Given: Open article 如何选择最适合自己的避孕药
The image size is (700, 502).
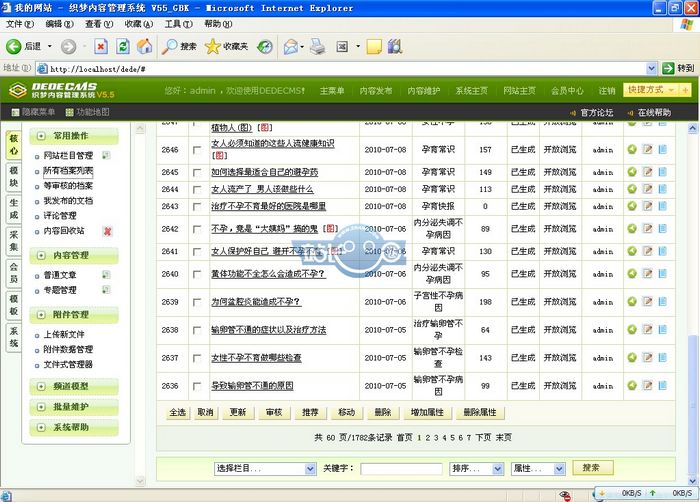Looking at the screenshot, I should [264, 172].
